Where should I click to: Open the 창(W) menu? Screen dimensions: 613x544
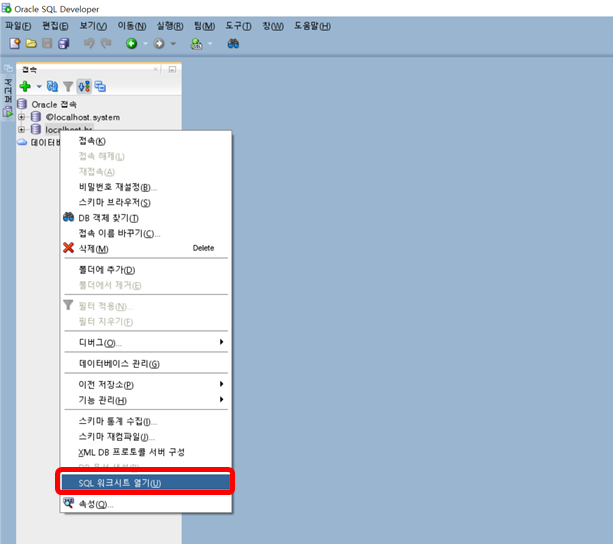tap(273, 26)
